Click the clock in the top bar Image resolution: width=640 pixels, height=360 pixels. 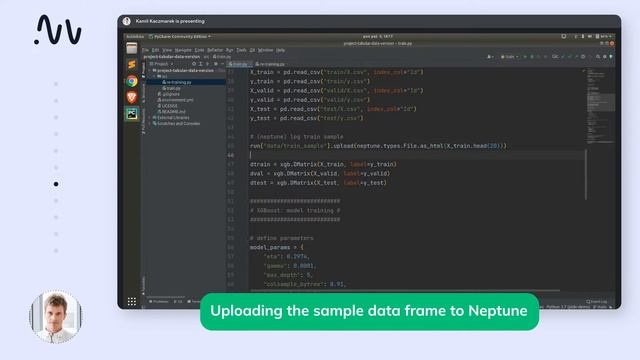click(x=378, y=36)
